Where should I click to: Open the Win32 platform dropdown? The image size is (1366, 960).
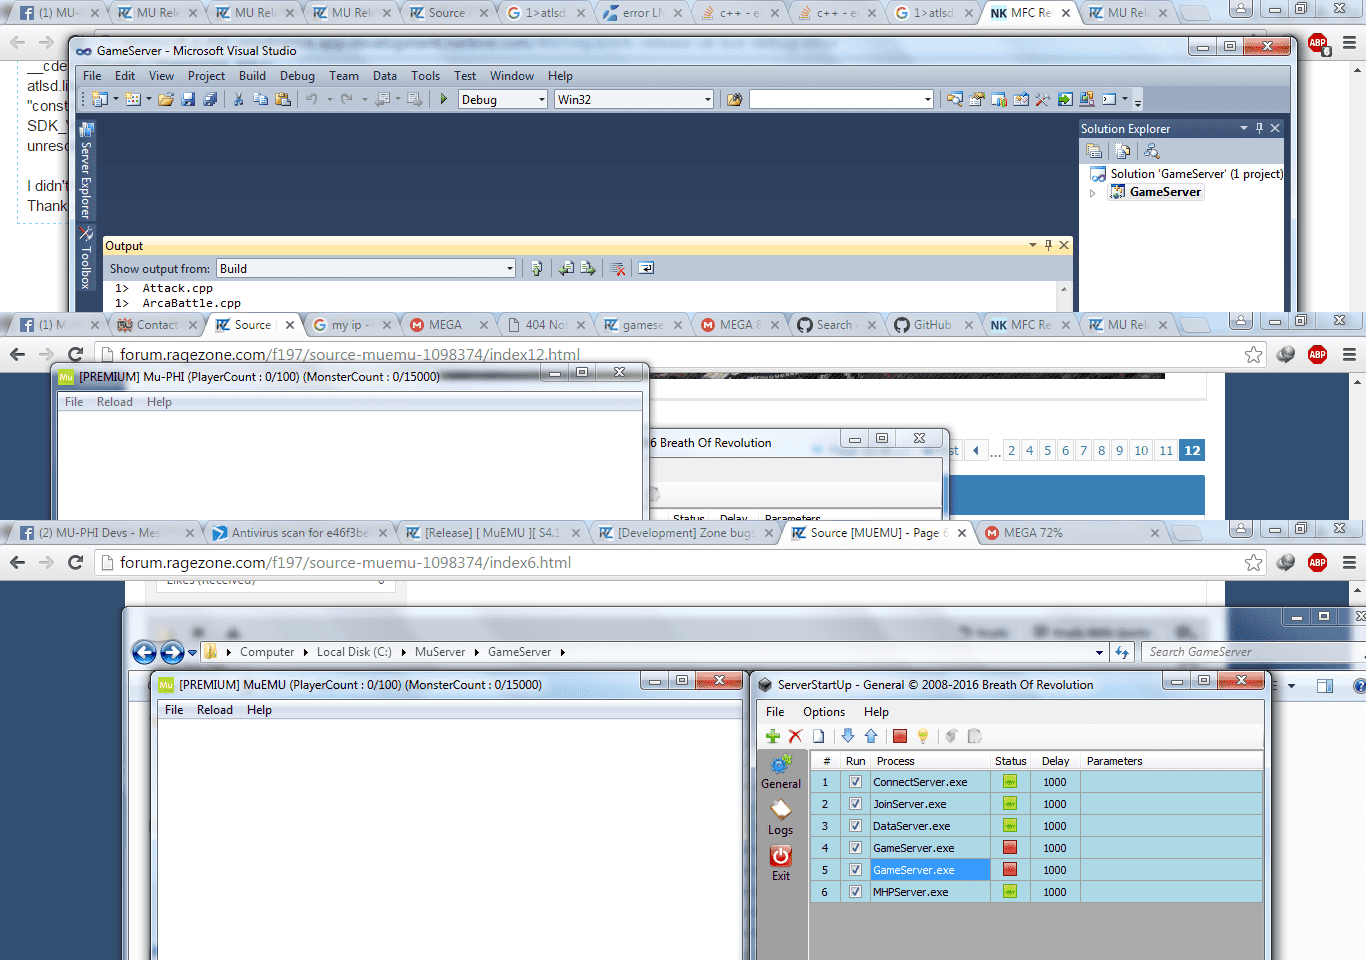point(708,99)
